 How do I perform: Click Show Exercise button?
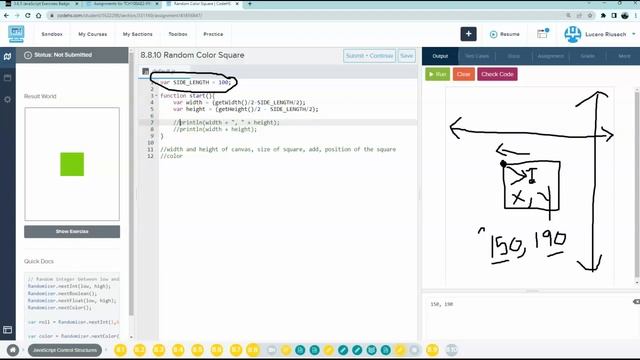(x=72, y=231)
